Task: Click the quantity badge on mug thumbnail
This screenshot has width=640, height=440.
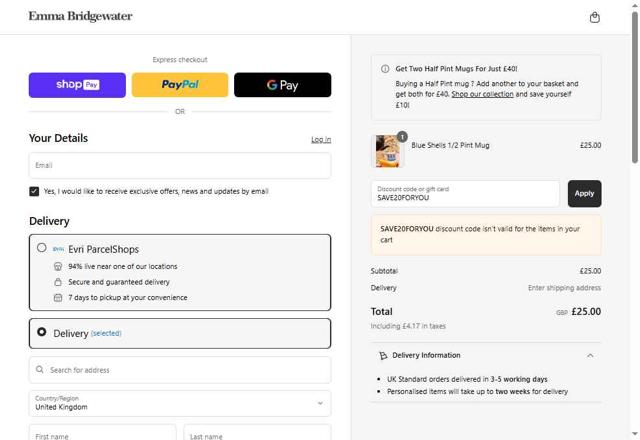Action: coord(402,137)
